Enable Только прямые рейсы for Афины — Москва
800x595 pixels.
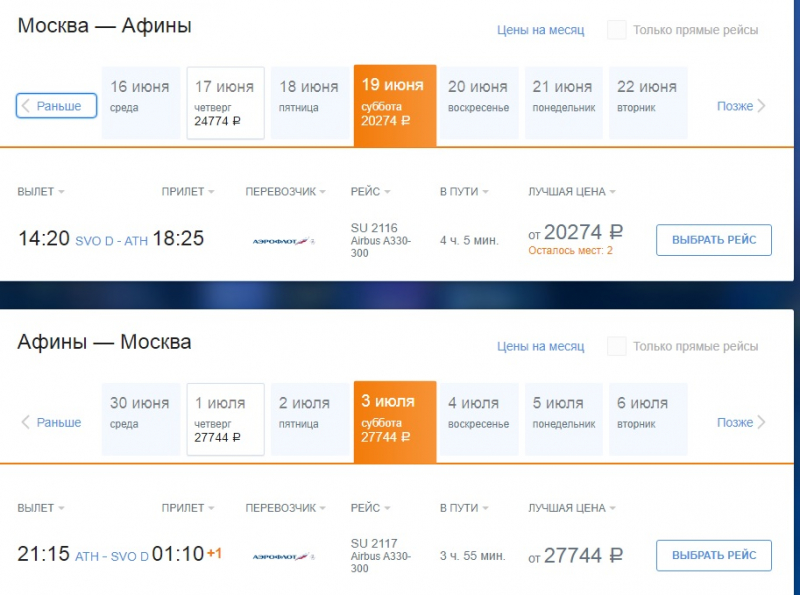[617, 346]
